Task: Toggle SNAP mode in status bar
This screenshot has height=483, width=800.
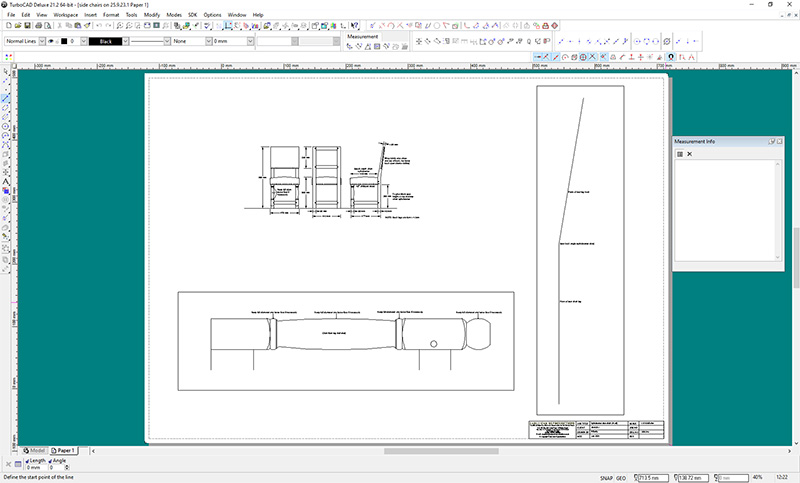Action: (605, 477)
